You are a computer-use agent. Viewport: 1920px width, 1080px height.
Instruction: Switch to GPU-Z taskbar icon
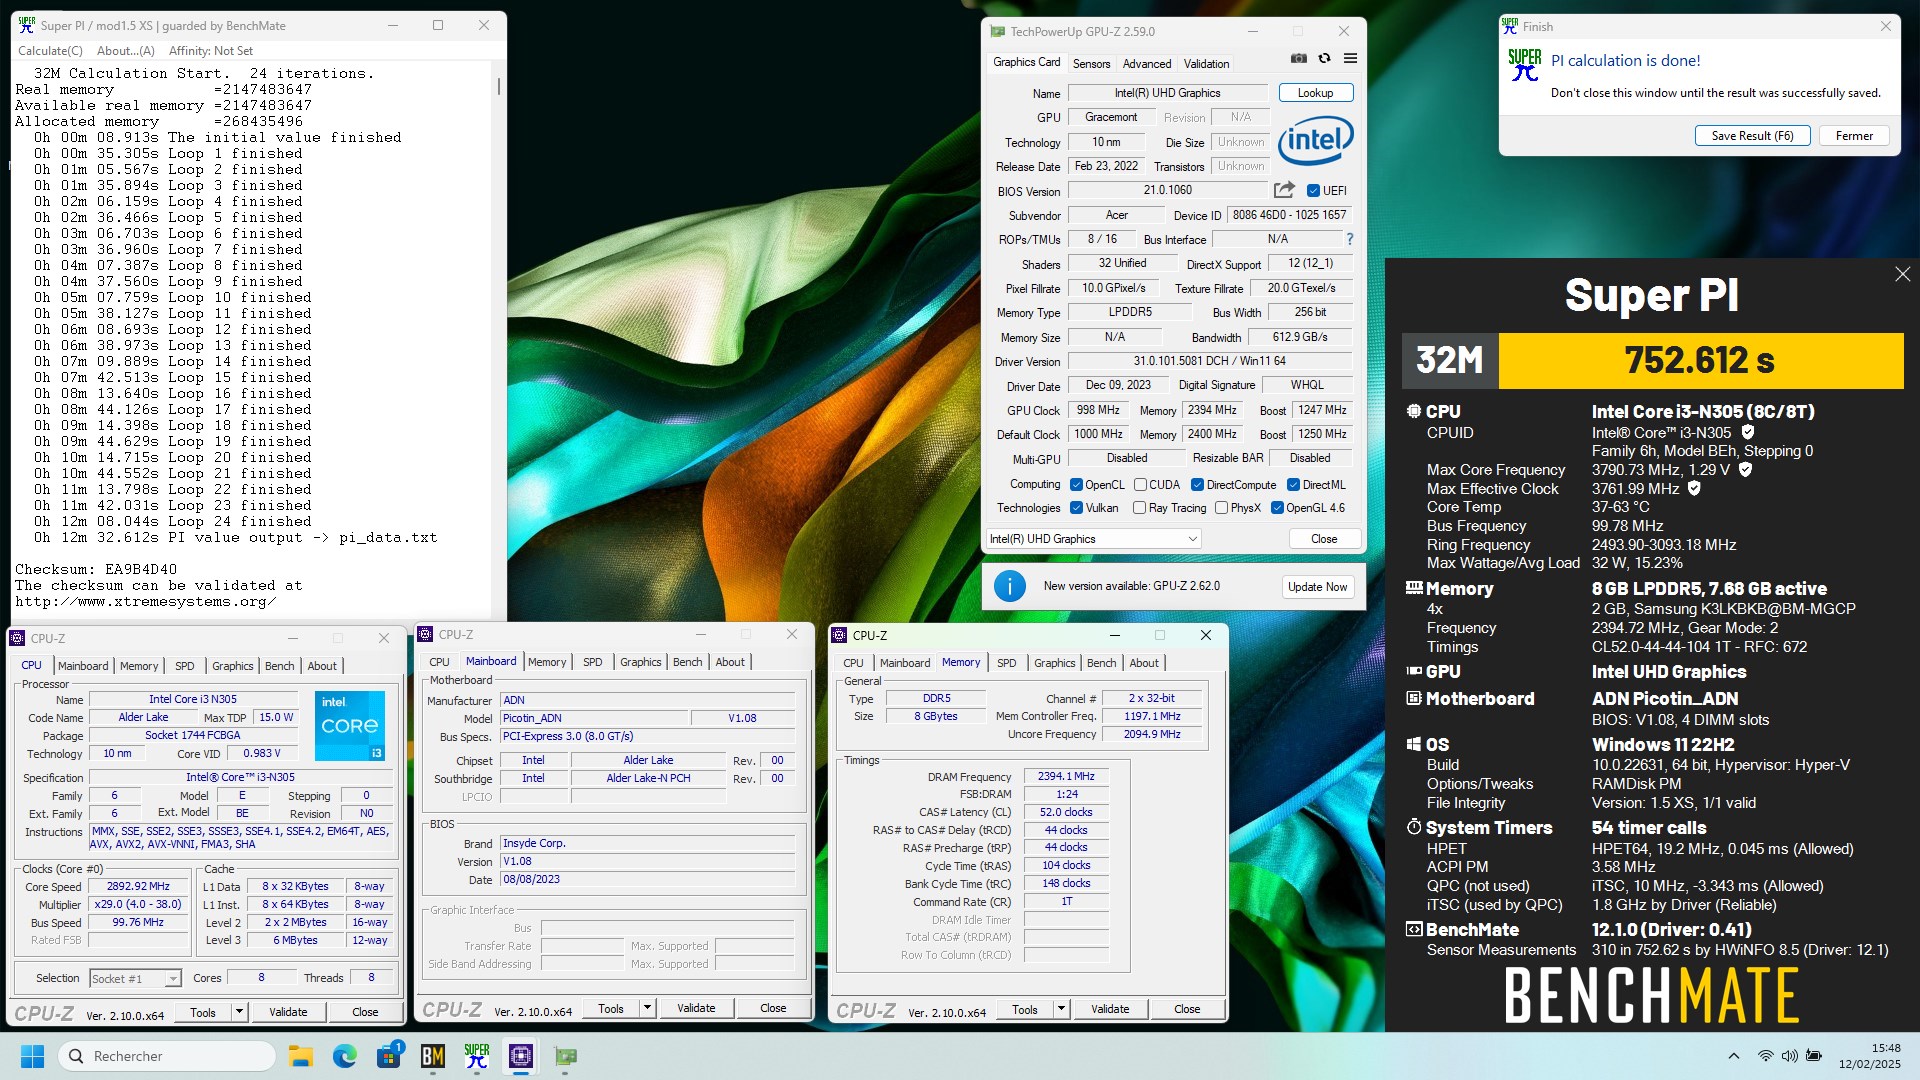pos(565,1056)
